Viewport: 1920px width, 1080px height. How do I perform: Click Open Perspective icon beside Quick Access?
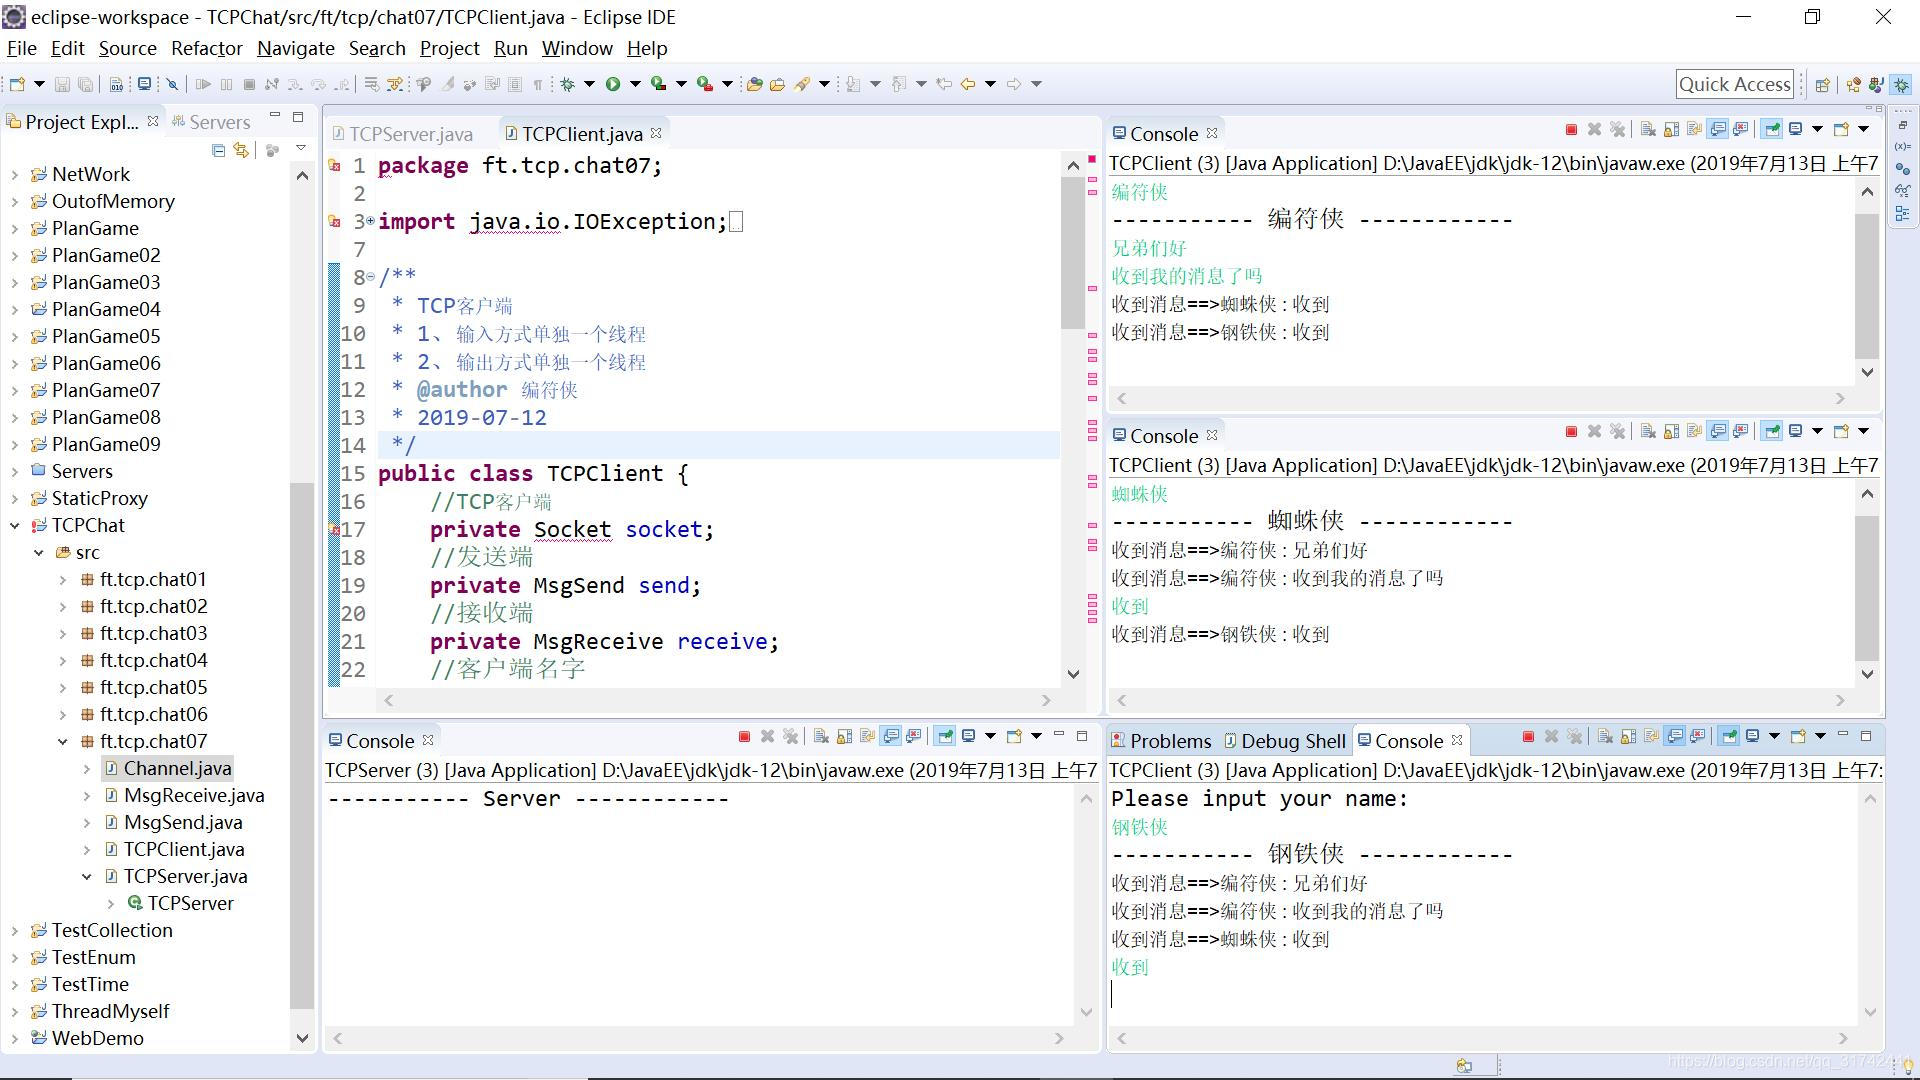tap(1822, 85)
